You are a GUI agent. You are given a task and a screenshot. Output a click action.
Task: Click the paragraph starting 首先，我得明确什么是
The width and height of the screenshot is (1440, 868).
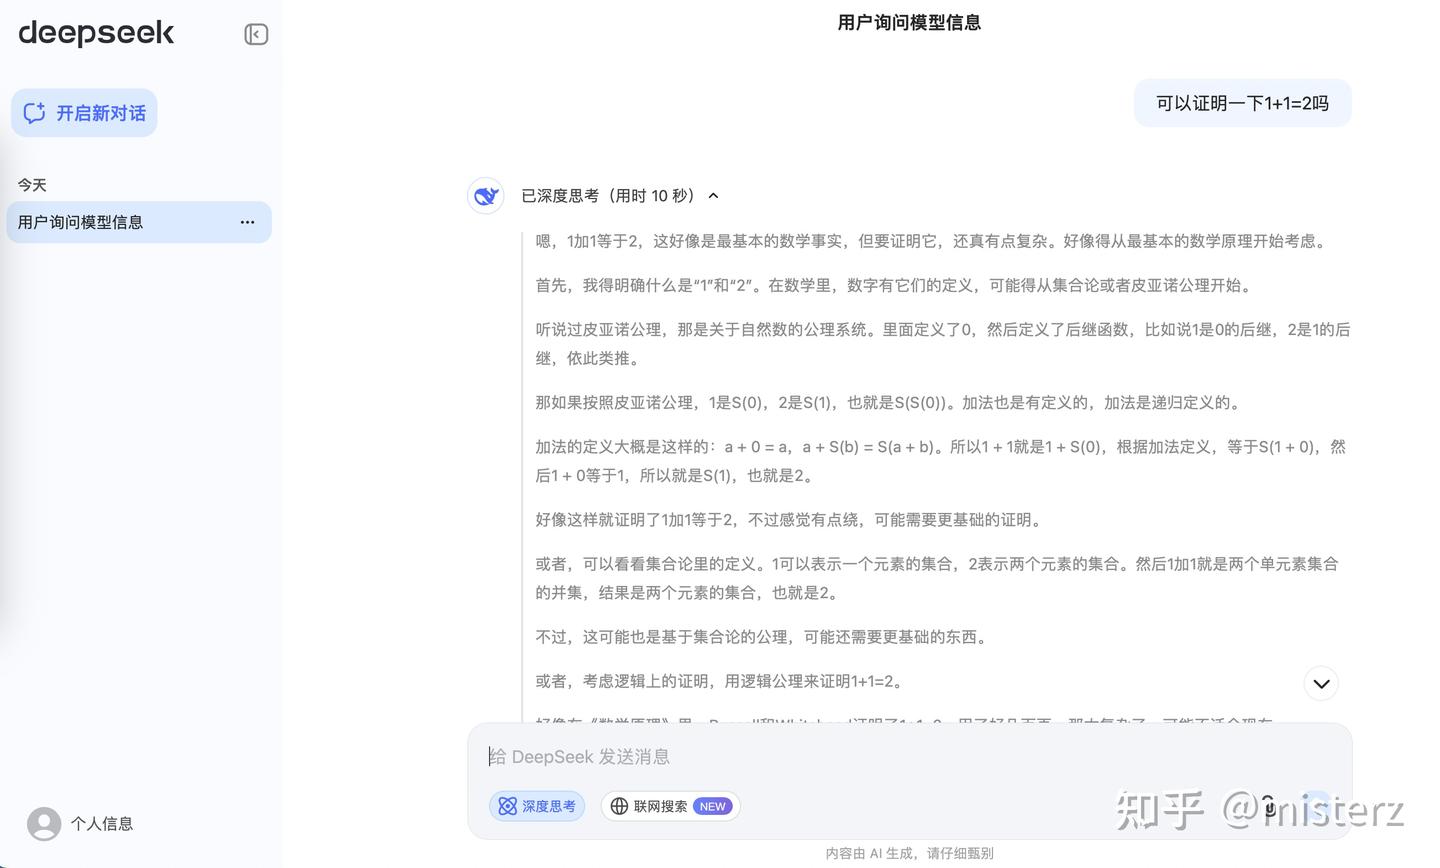pyautogui.click(x=897, y=285)
